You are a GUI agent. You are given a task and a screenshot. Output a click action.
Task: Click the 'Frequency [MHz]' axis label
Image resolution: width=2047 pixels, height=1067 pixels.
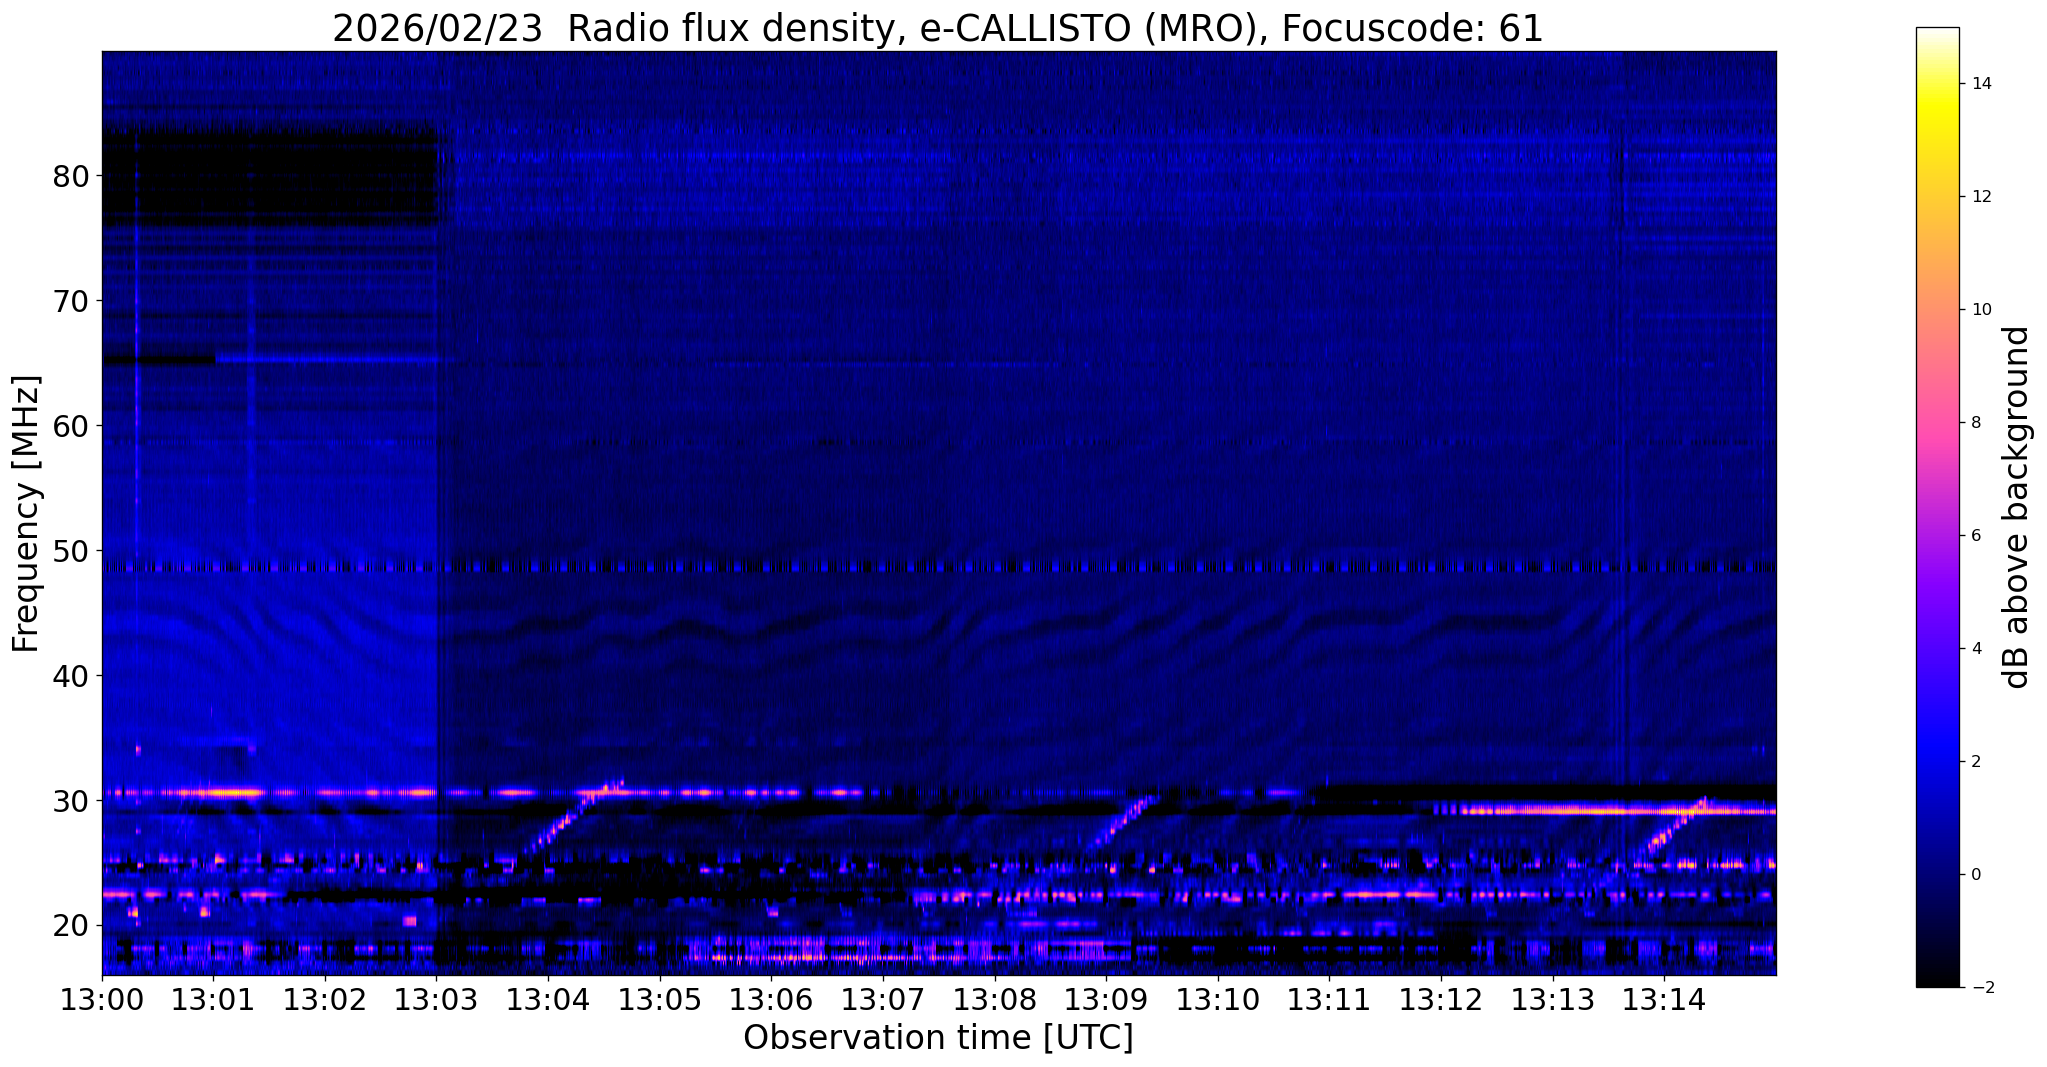(x=27, y=514)
